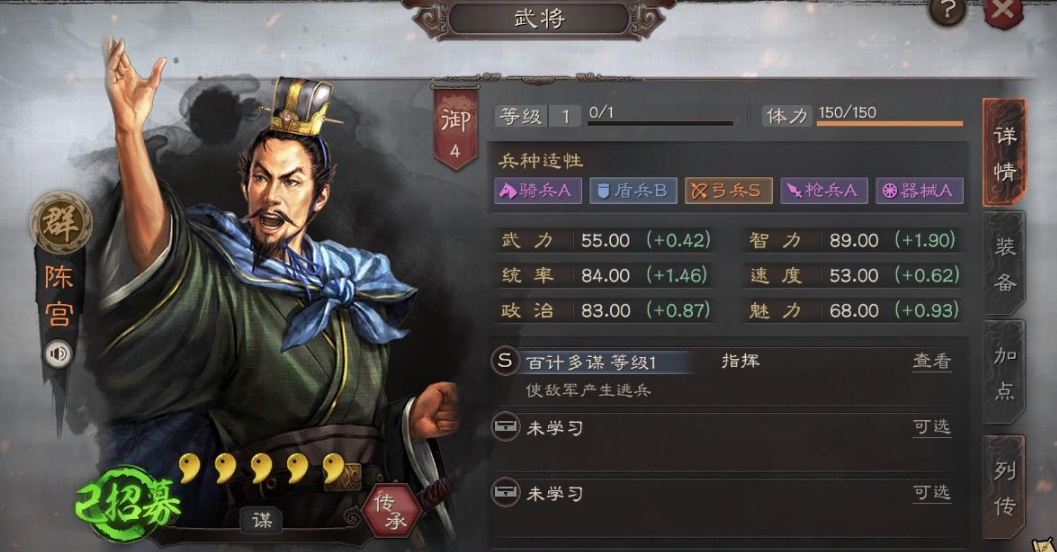Switch to the 装备 side tab
Screen dimensions: 1057x552
click(x=1004, y=264)
